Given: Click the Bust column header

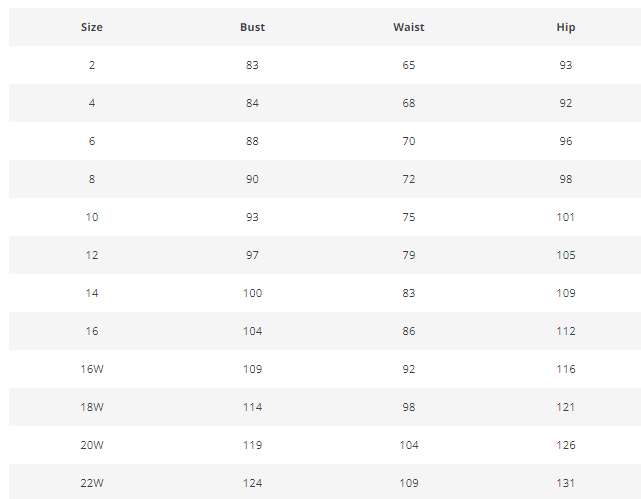Looking at the screenshot, I should click(x=252, y=27).
